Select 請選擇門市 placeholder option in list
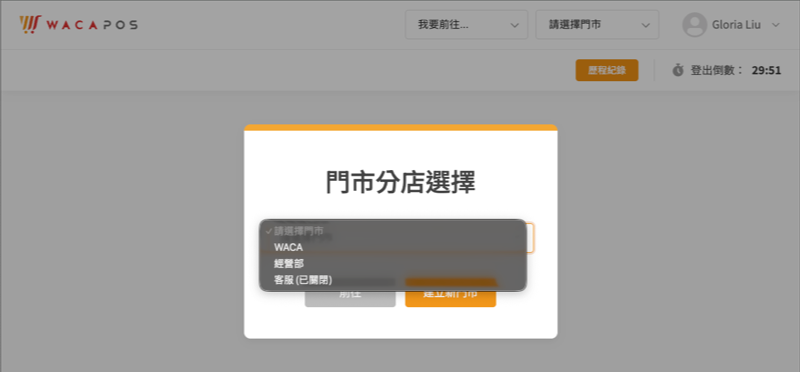 click(x=393, y=231)
